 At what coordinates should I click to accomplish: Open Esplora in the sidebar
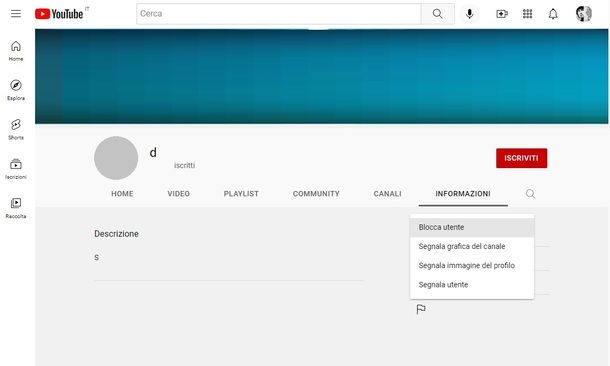pyautogui.click(x=16, y=90)
